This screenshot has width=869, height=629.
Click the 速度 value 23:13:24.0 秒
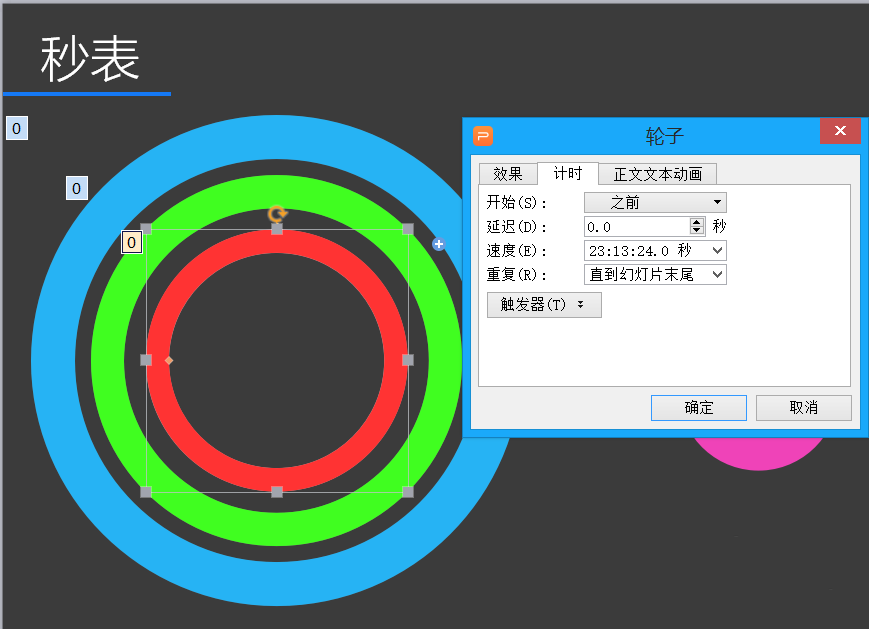[x=640, y=251]
